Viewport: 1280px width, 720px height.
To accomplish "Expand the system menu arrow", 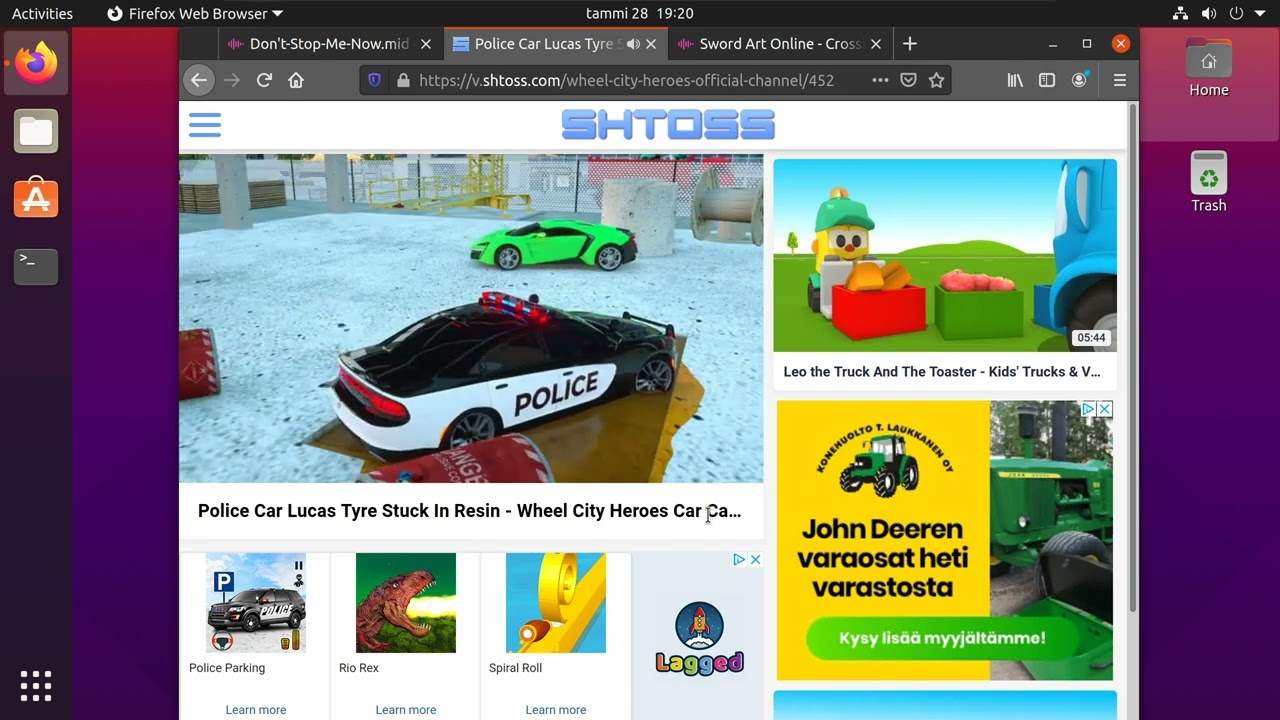I will click(1259, 14).
